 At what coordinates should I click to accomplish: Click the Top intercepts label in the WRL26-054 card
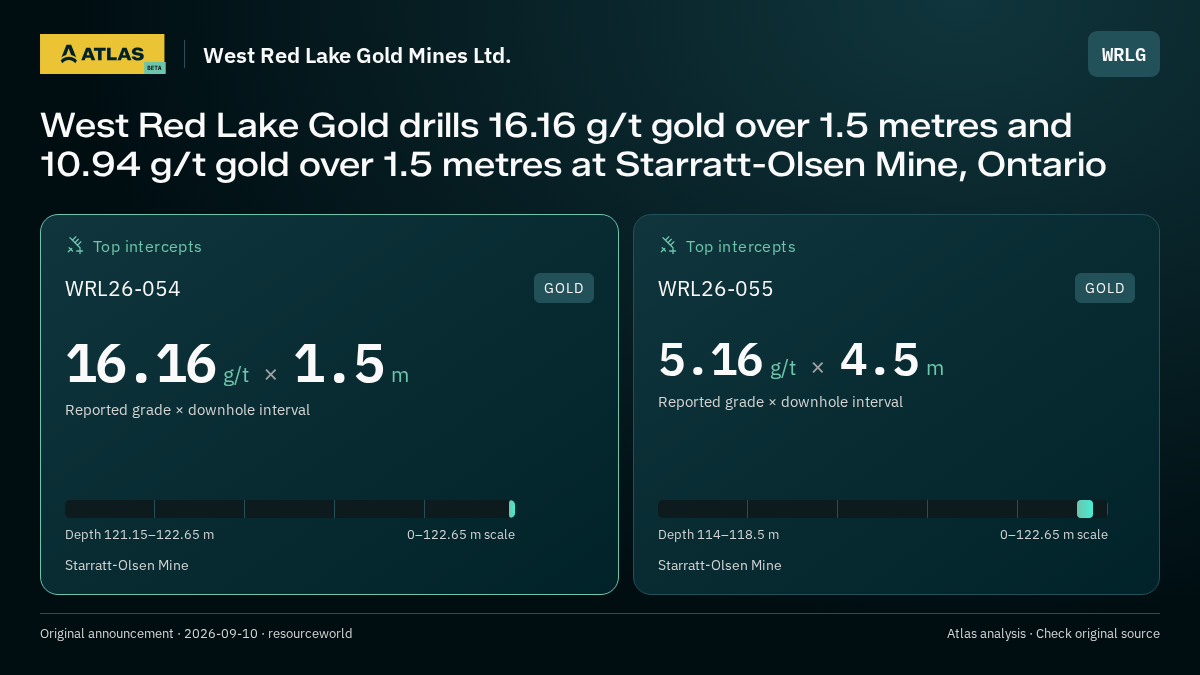pyautogui.click(x=147, y=246)
